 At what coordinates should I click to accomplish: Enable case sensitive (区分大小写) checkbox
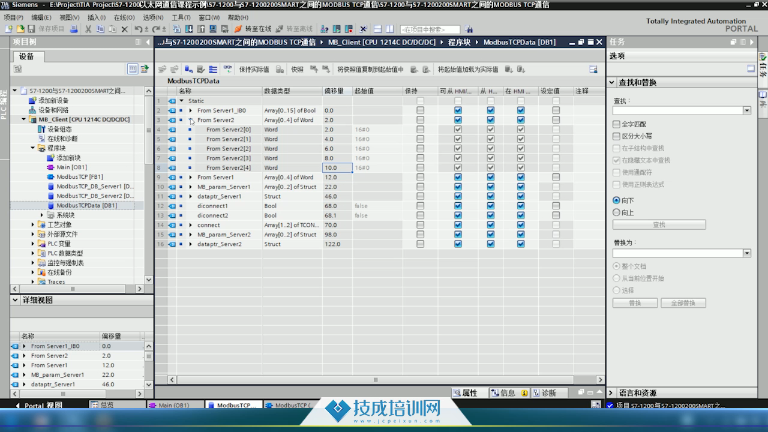(x=616, y=136)
